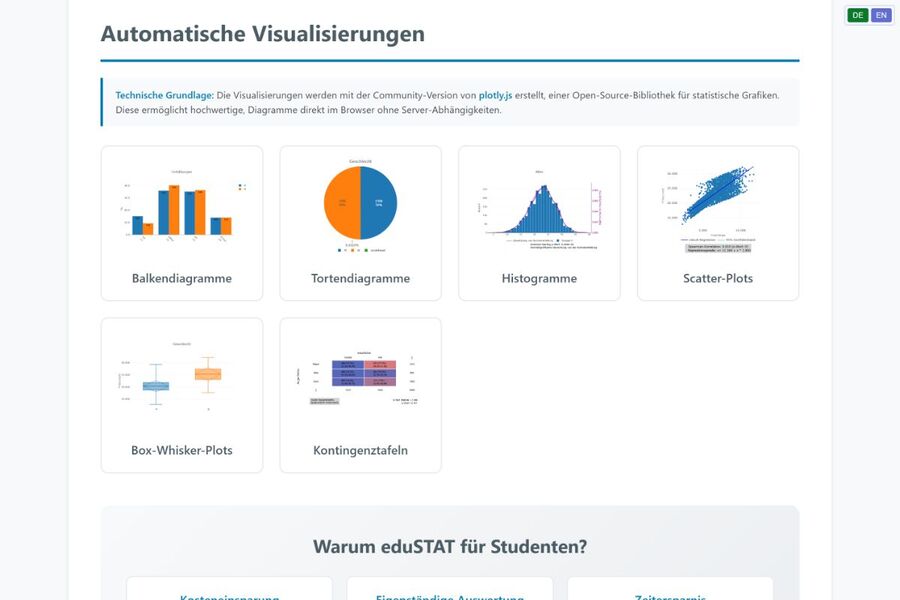Viewport: 900px width, 600px height.
Task: Select the Histogramme card title
Action: [539, 278]
